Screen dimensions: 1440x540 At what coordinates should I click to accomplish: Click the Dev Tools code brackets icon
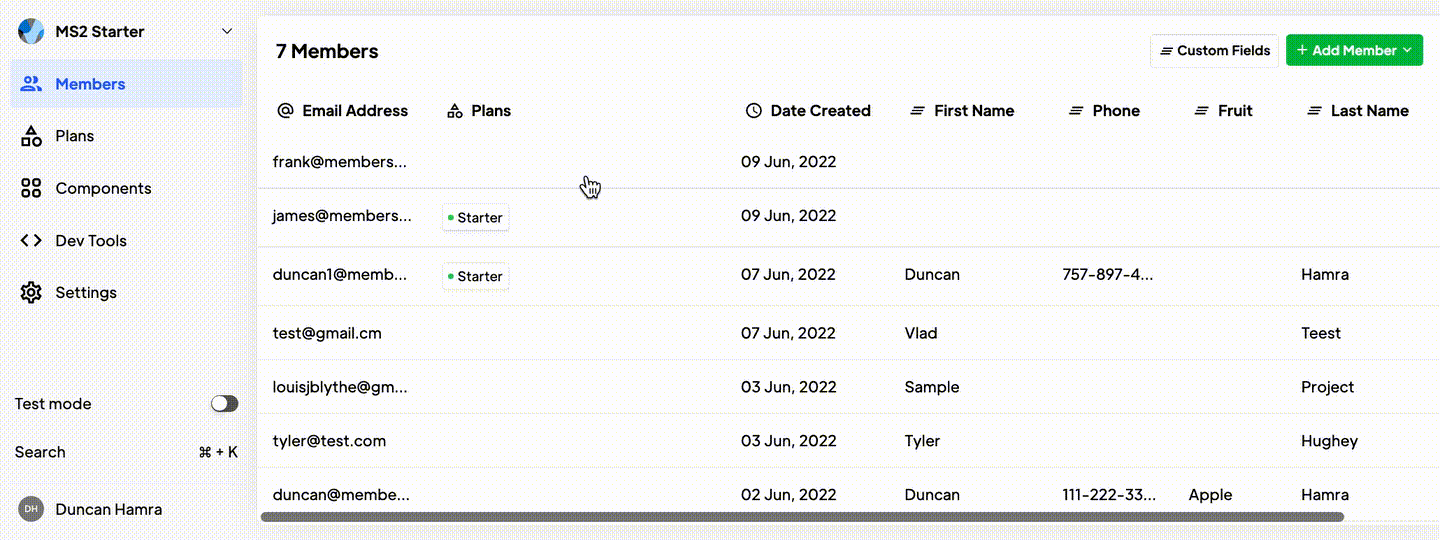(x=31, y=240)
